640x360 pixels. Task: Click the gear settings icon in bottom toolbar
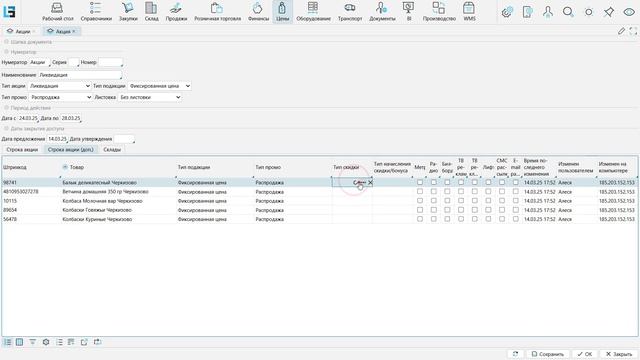point(46,342)
